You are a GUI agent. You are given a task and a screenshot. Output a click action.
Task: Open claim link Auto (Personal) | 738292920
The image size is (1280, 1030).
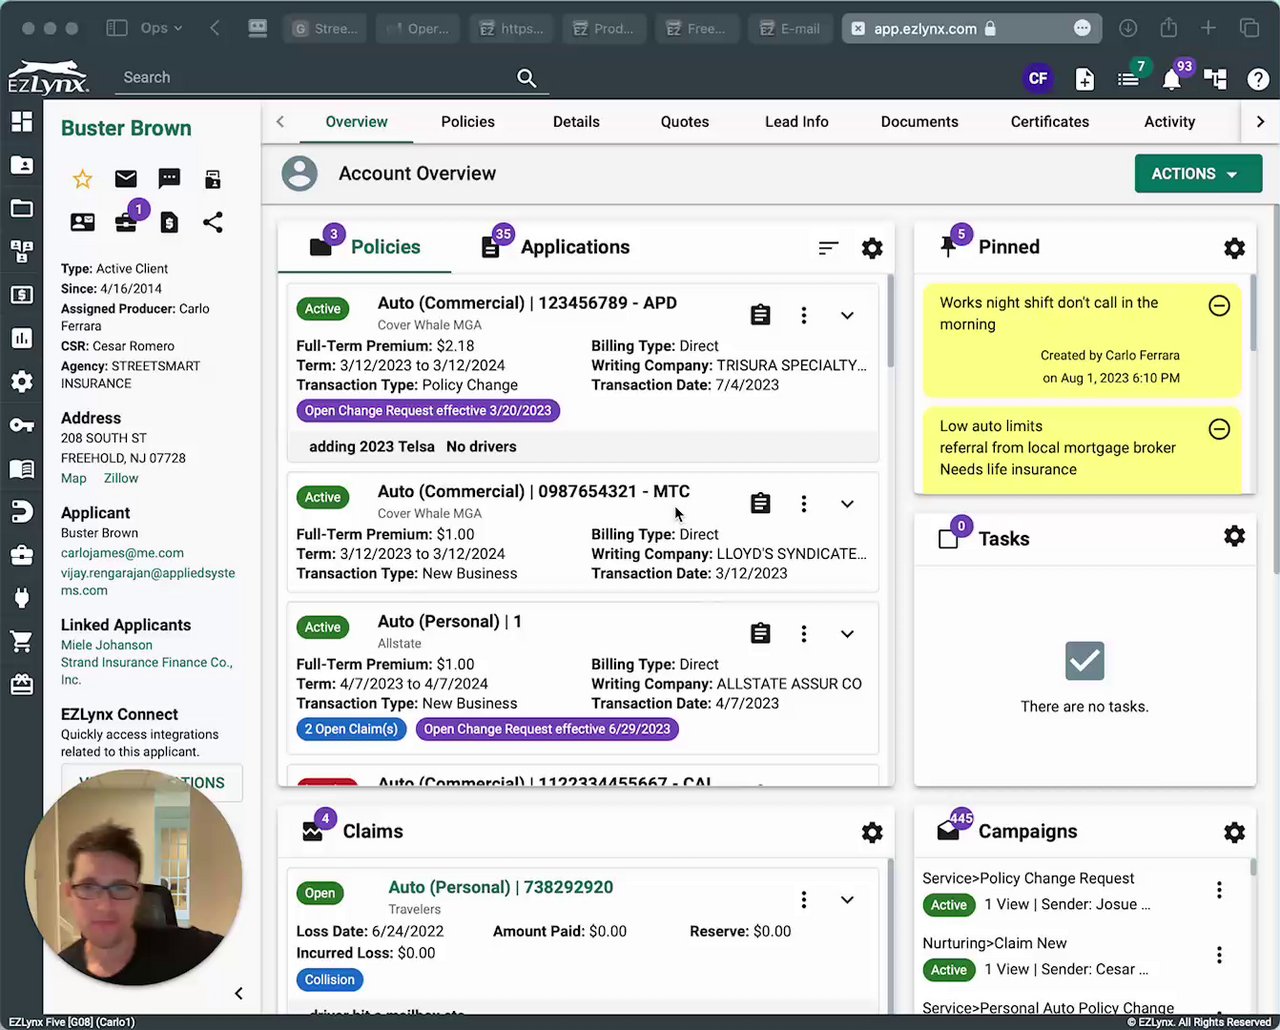(501, 887)
